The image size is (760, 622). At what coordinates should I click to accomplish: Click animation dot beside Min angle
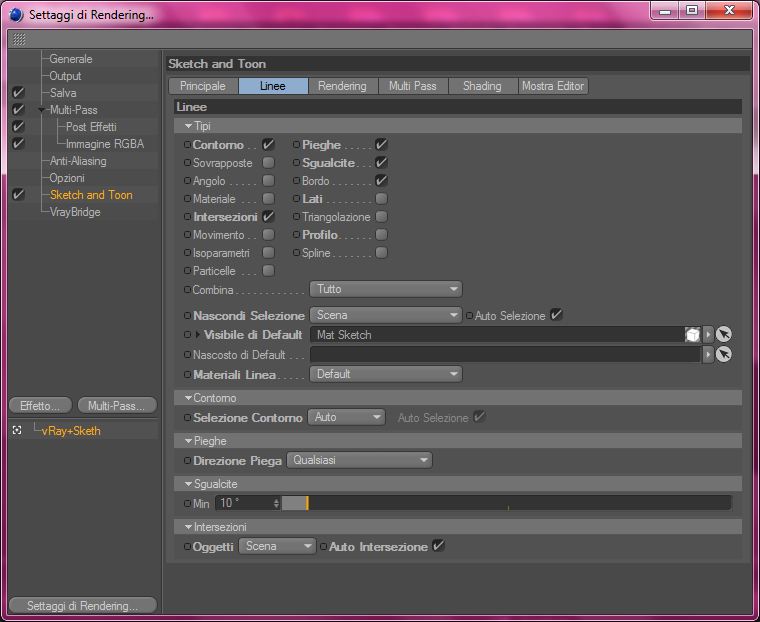click(x=188, y=504)
